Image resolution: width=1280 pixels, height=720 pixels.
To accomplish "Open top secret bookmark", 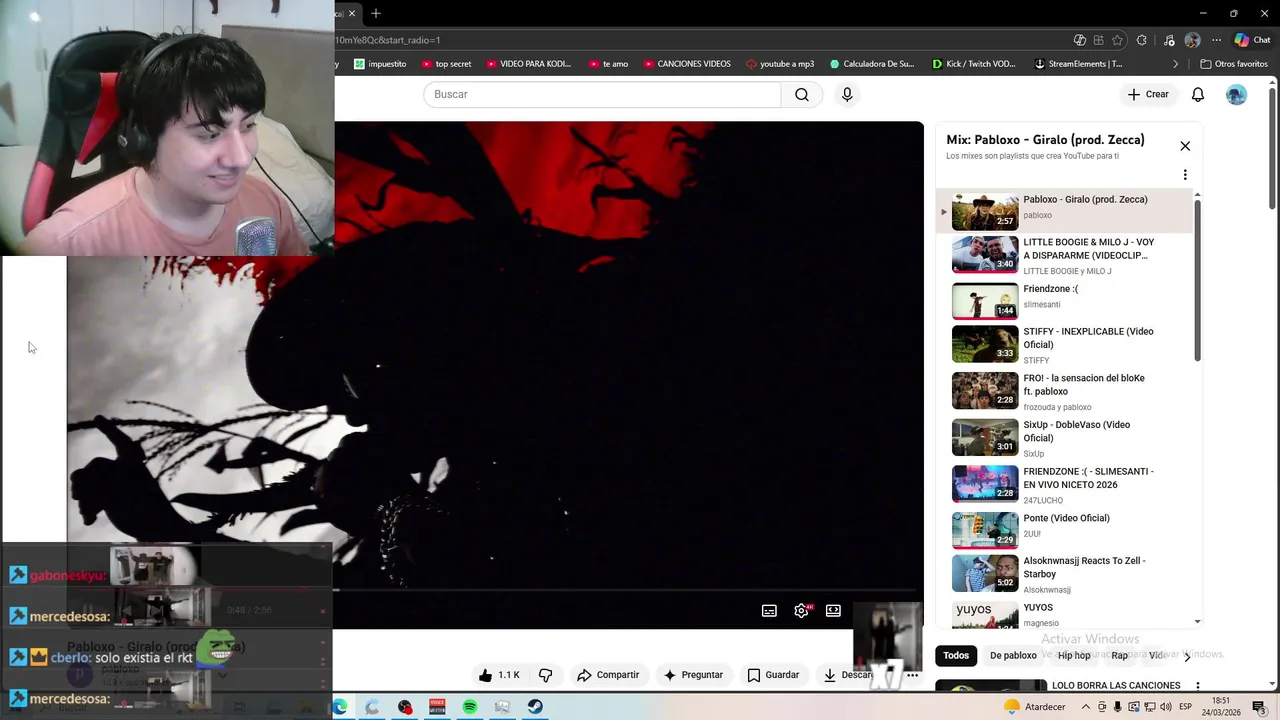I will point(446,64).
